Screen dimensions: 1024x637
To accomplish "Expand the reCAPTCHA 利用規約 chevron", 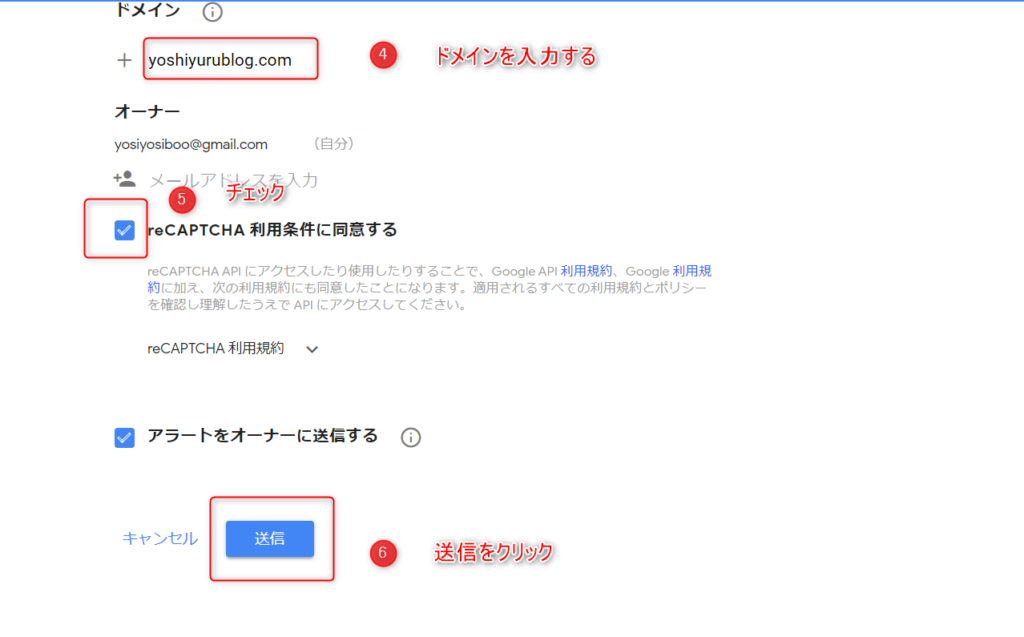I will [x=312, y=350].
